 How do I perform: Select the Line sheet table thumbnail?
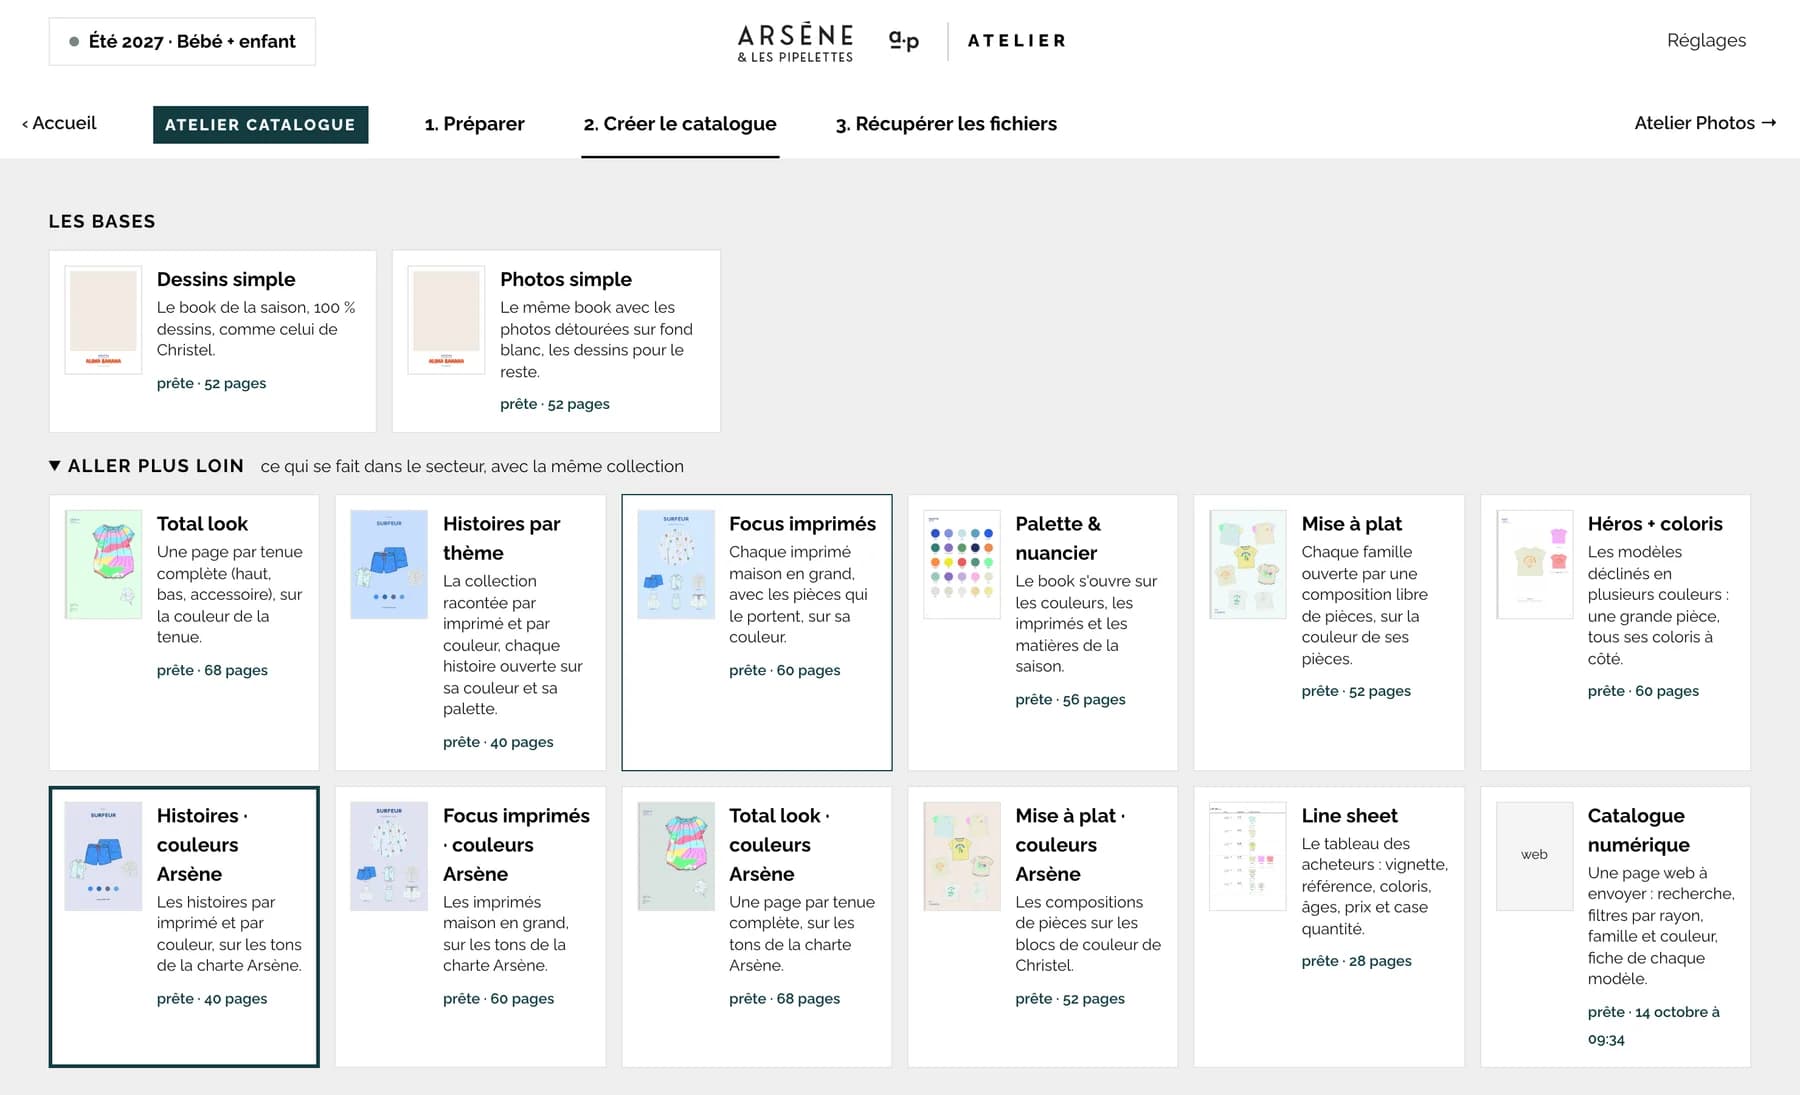(1248, 856)
